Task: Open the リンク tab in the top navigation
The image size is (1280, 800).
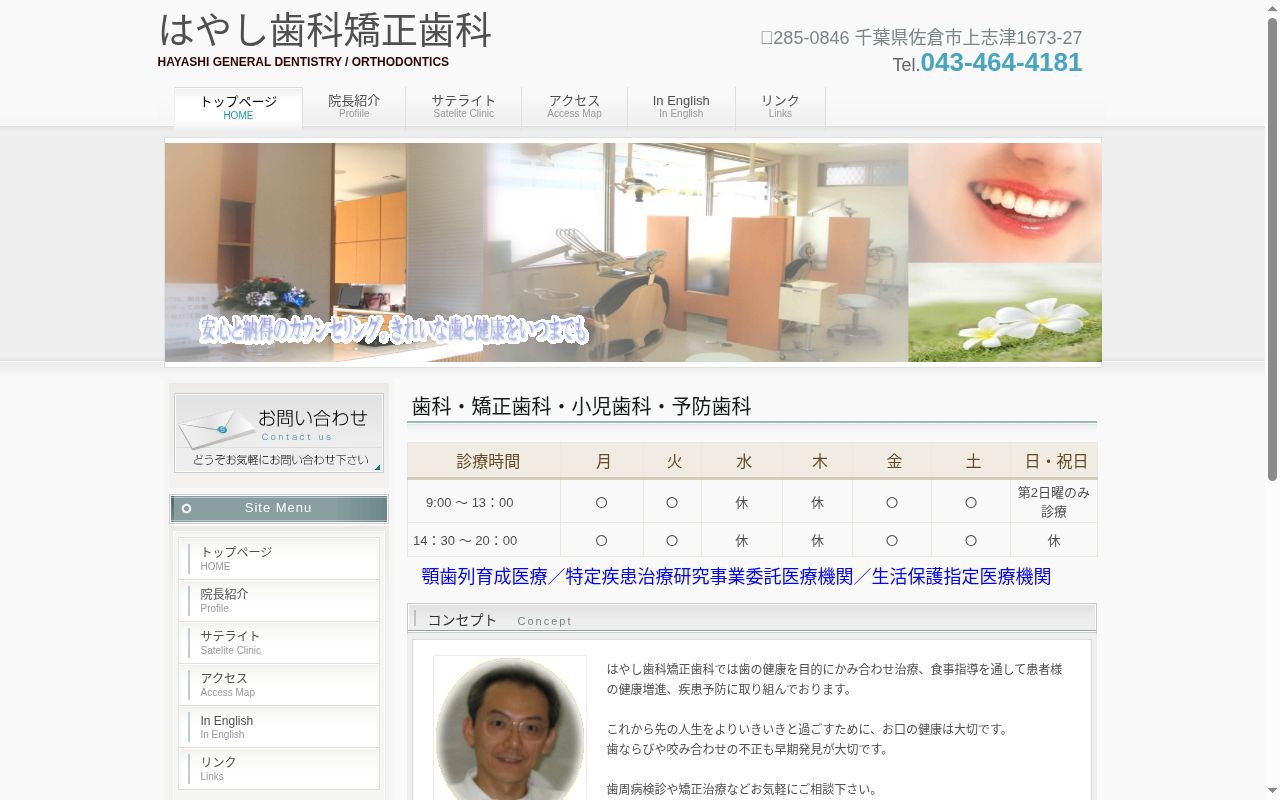Action: (780, 107)
